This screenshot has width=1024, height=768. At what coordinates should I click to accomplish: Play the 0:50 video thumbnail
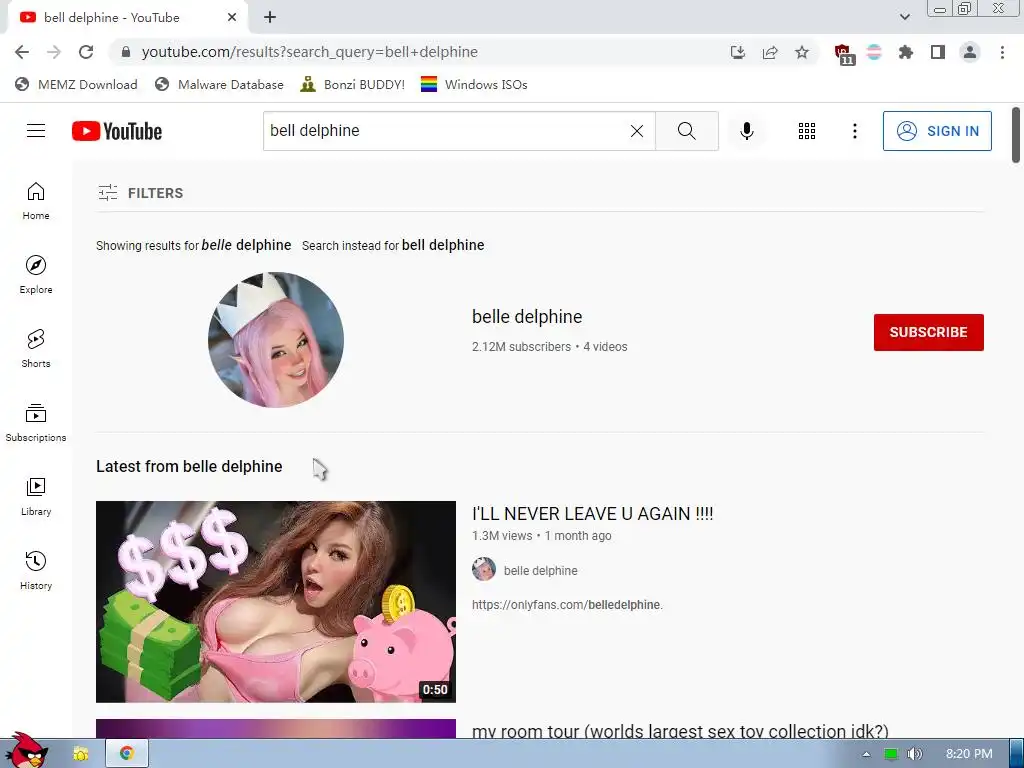click(276, 602)
